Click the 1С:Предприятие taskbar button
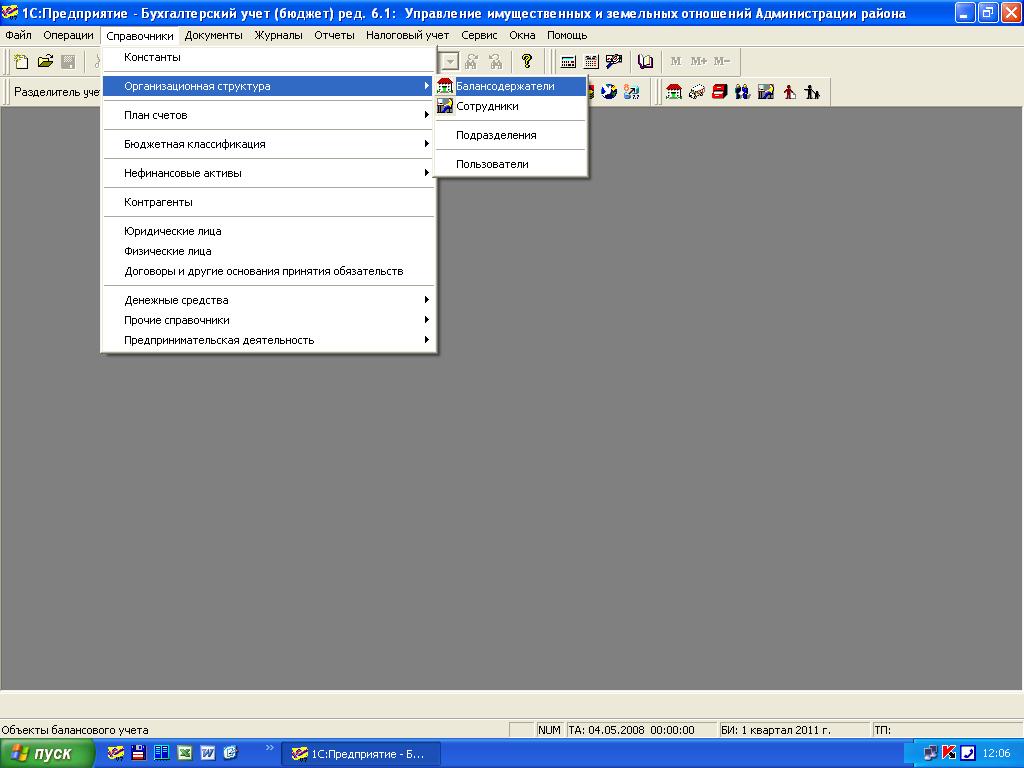Screen dimensions: 1024x768 coord(361,754)
